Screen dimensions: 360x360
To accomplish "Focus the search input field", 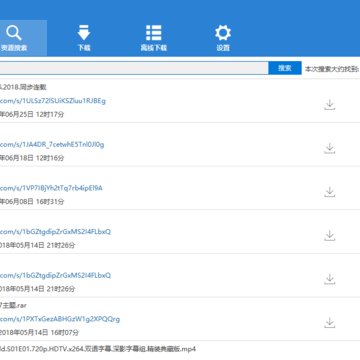I will [134, 68].
